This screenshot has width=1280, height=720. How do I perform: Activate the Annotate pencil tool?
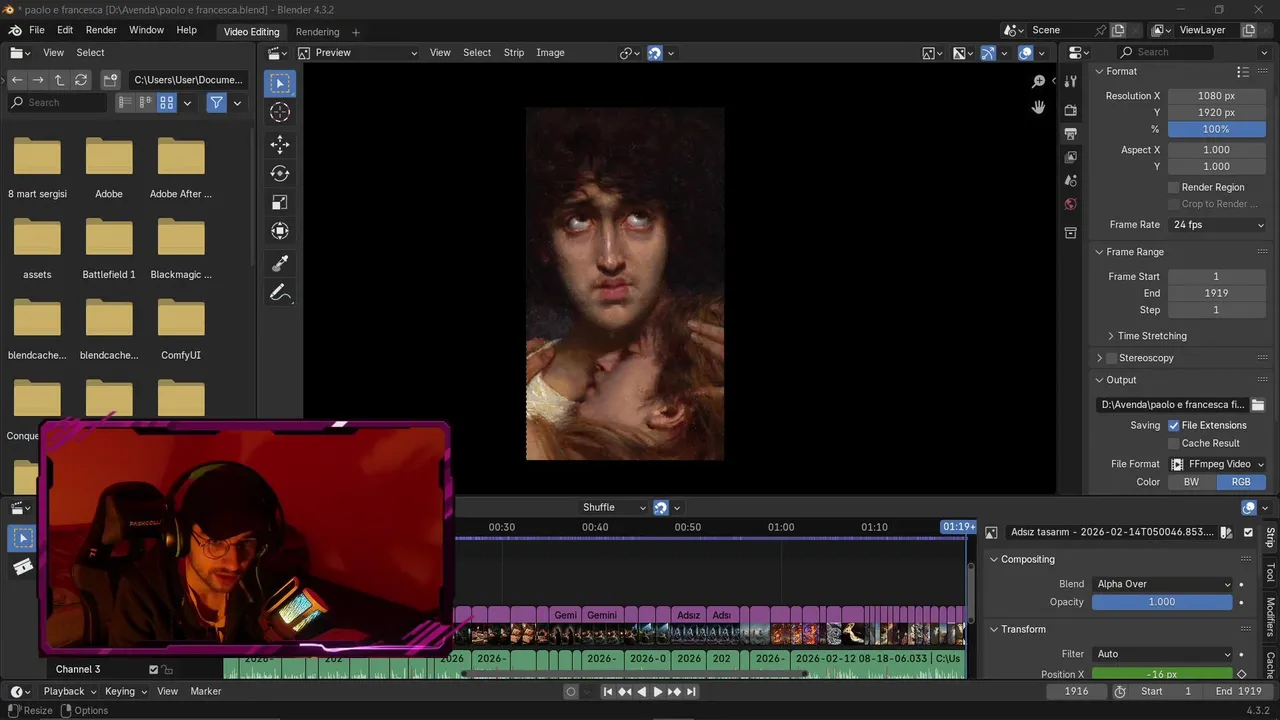click(x=280, y=294)
